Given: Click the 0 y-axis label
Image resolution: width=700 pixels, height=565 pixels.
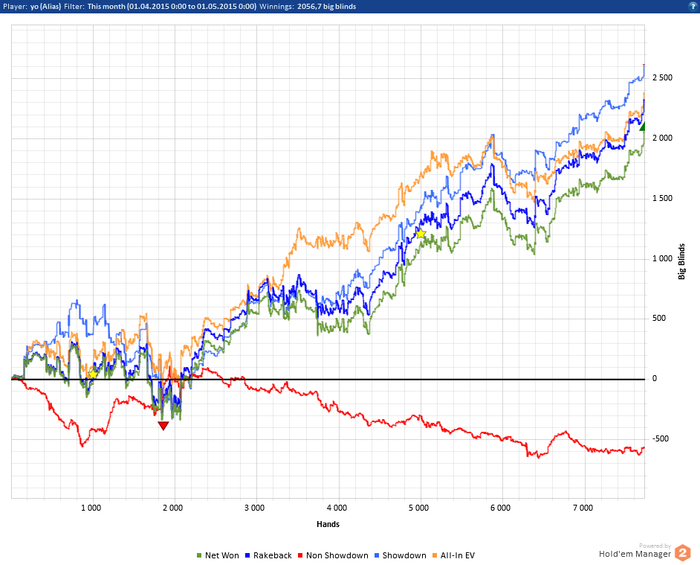Looking at the screenshot, I should (655, 379).
